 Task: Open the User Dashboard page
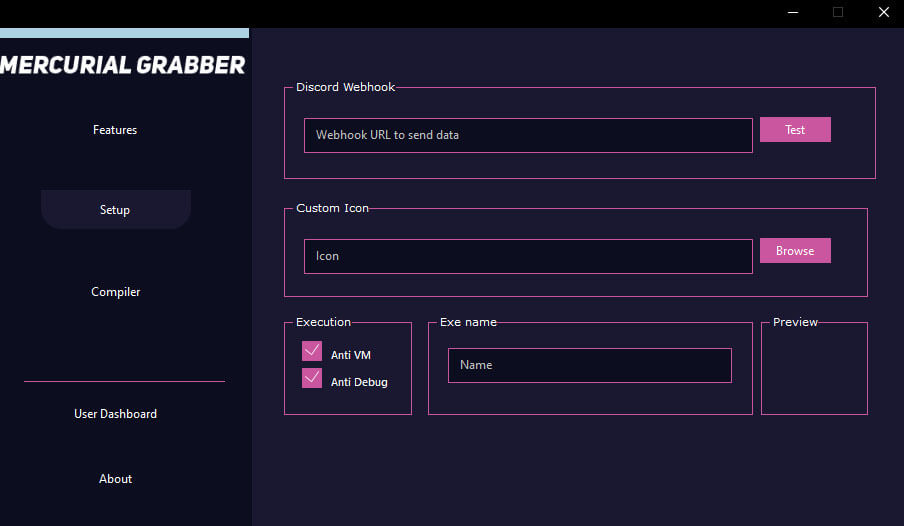(x=115, y=414)
